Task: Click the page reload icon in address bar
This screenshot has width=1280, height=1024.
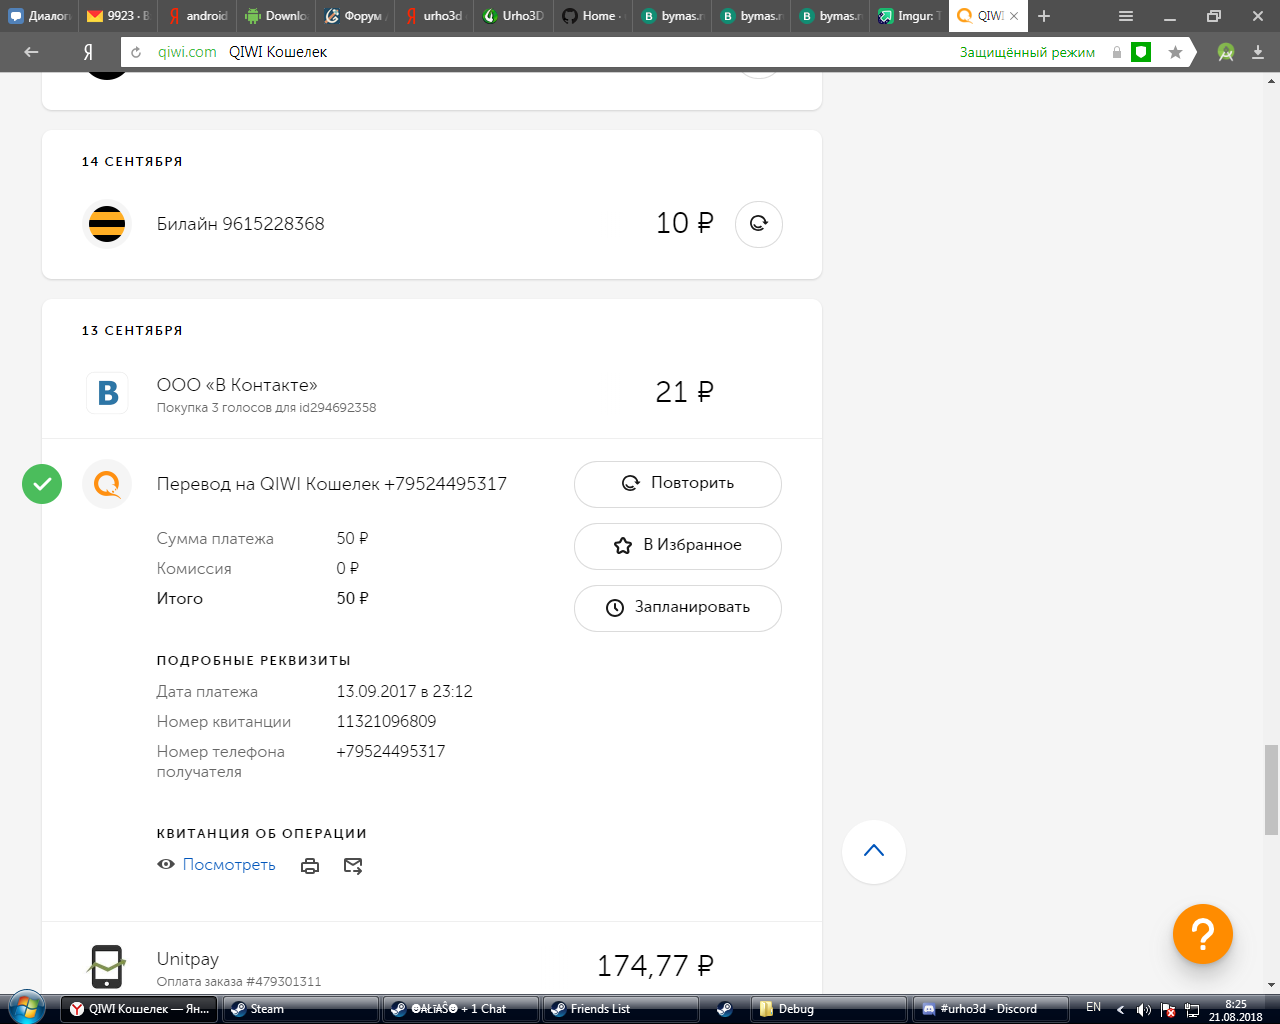Action: click(x=136, y=52)
